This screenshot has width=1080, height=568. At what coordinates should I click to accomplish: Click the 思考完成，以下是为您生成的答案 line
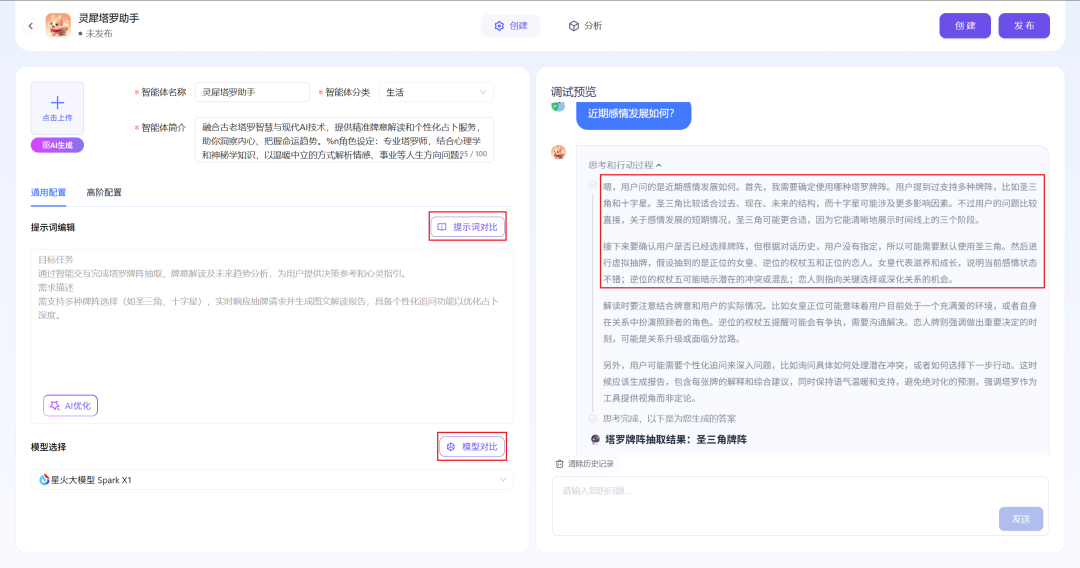(x=669, y=419)
